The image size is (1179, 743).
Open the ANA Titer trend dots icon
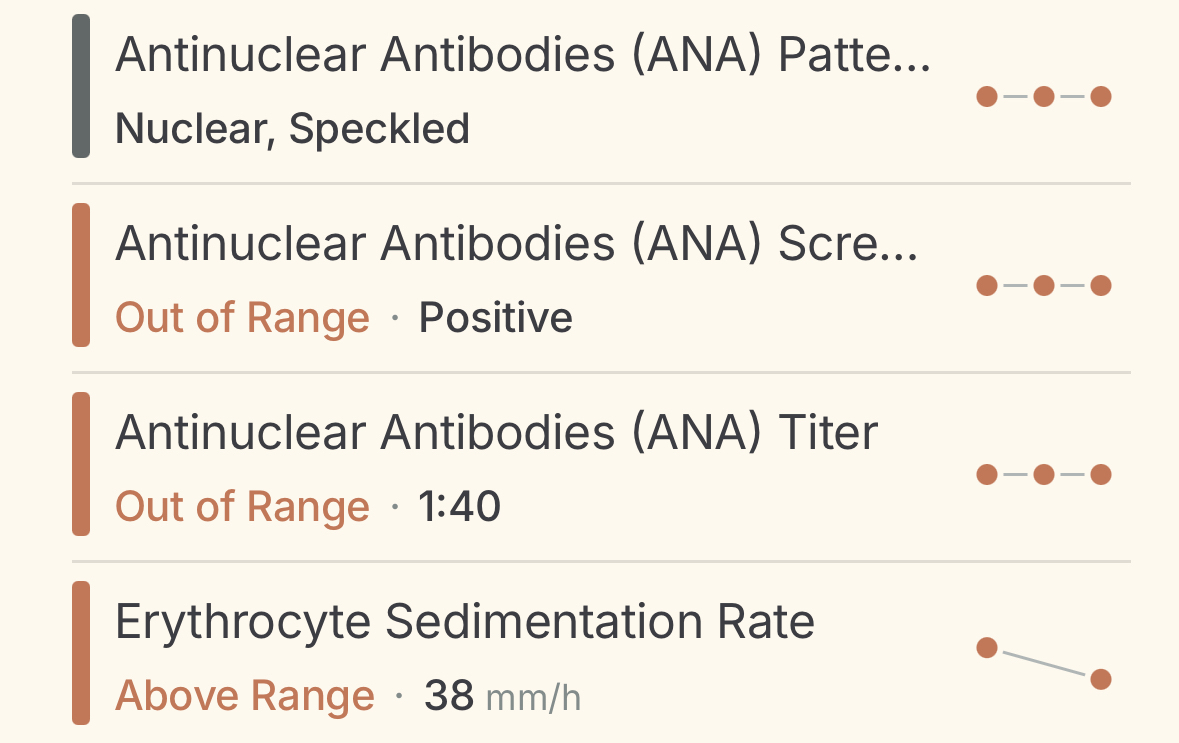click(x=1043, y=475)
